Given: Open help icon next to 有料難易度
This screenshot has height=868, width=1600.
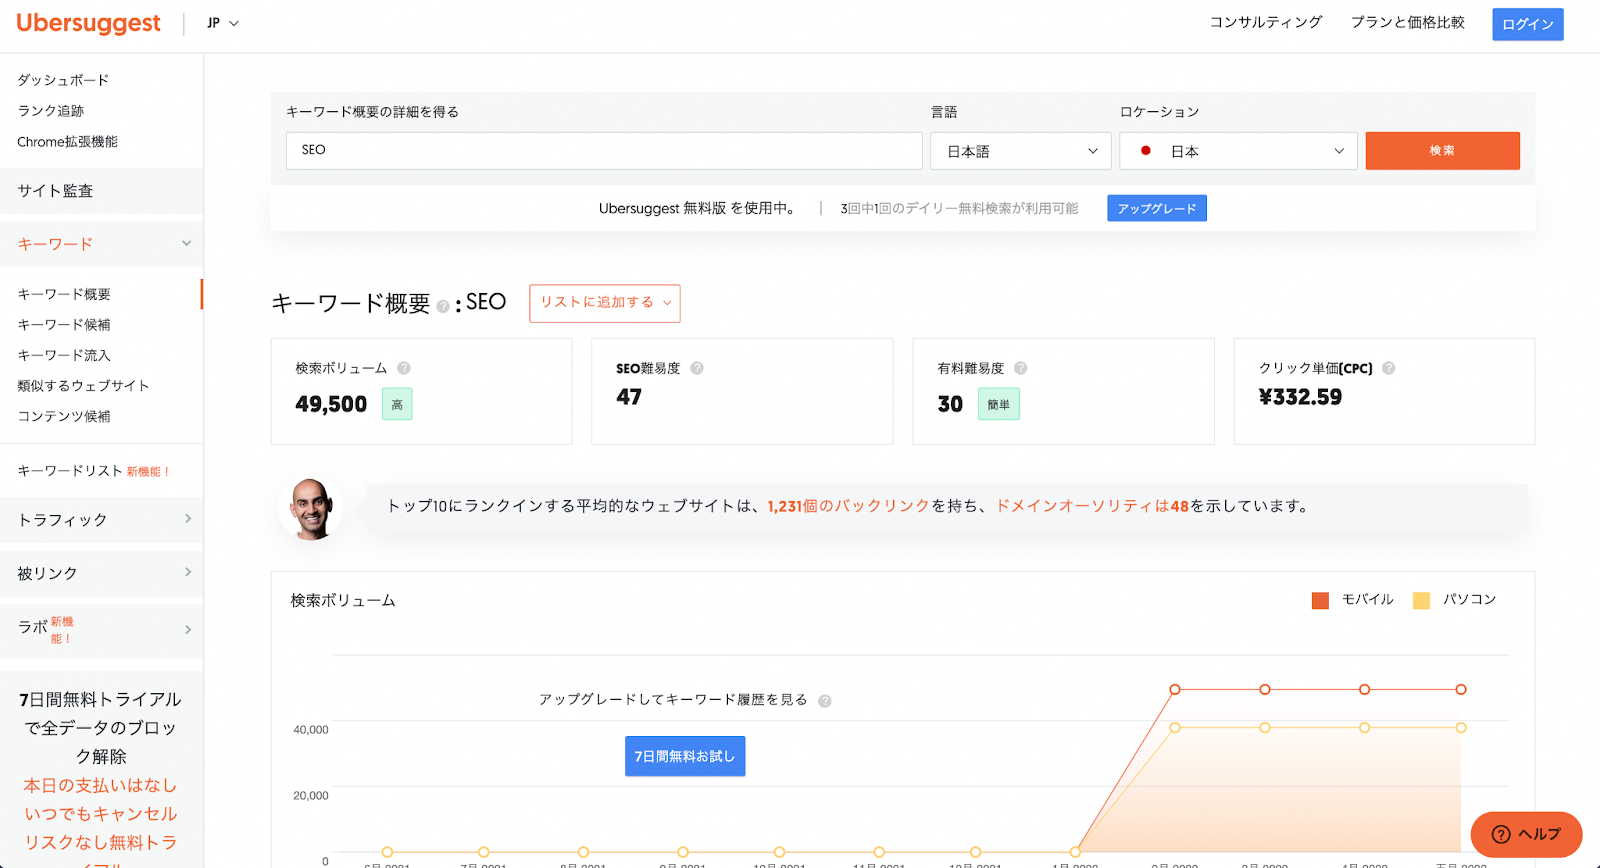Looking at the screenshot, I should click(x=1020, y=368).
